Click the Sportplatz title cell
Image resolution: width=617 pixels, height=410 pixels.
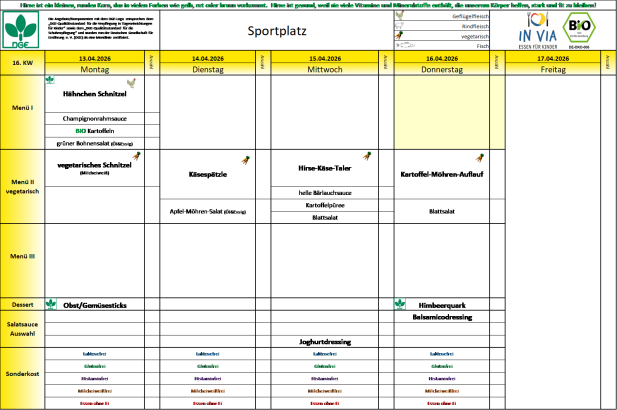click(274, 31)
